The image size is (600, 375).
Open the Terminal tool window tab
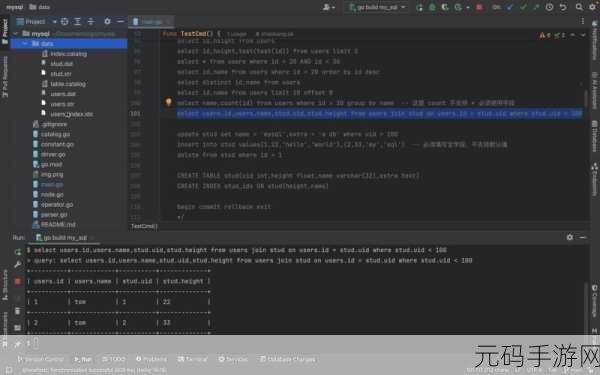point(193,359)
